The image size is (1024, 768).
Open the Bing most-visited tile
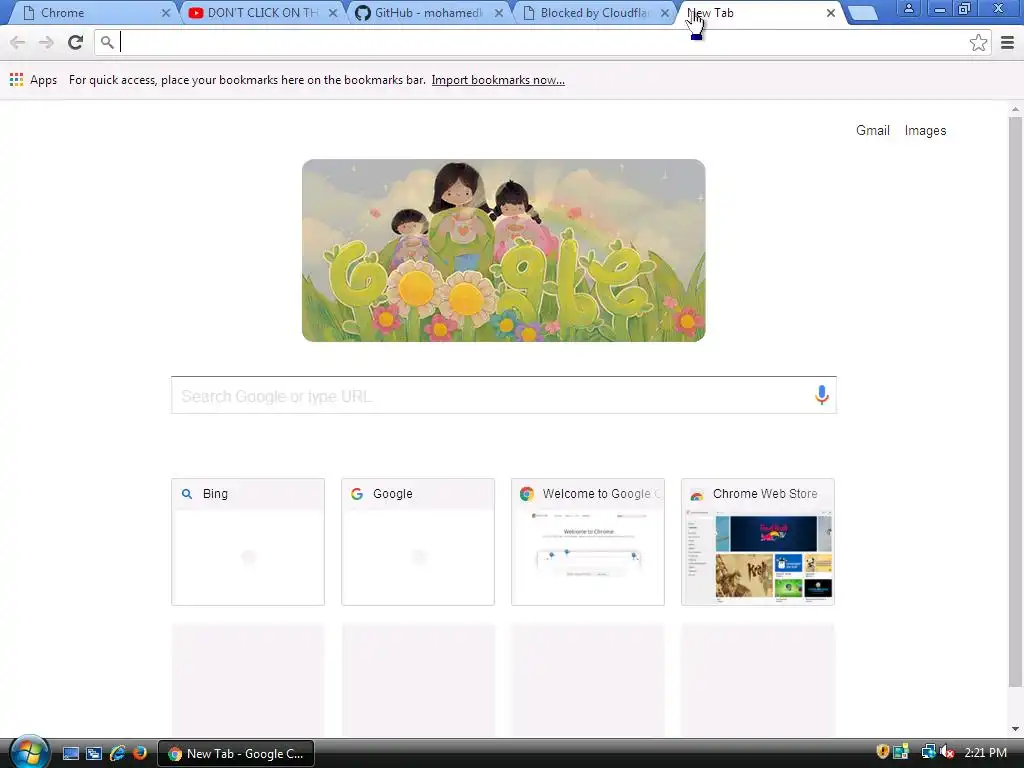pos(248,542)
